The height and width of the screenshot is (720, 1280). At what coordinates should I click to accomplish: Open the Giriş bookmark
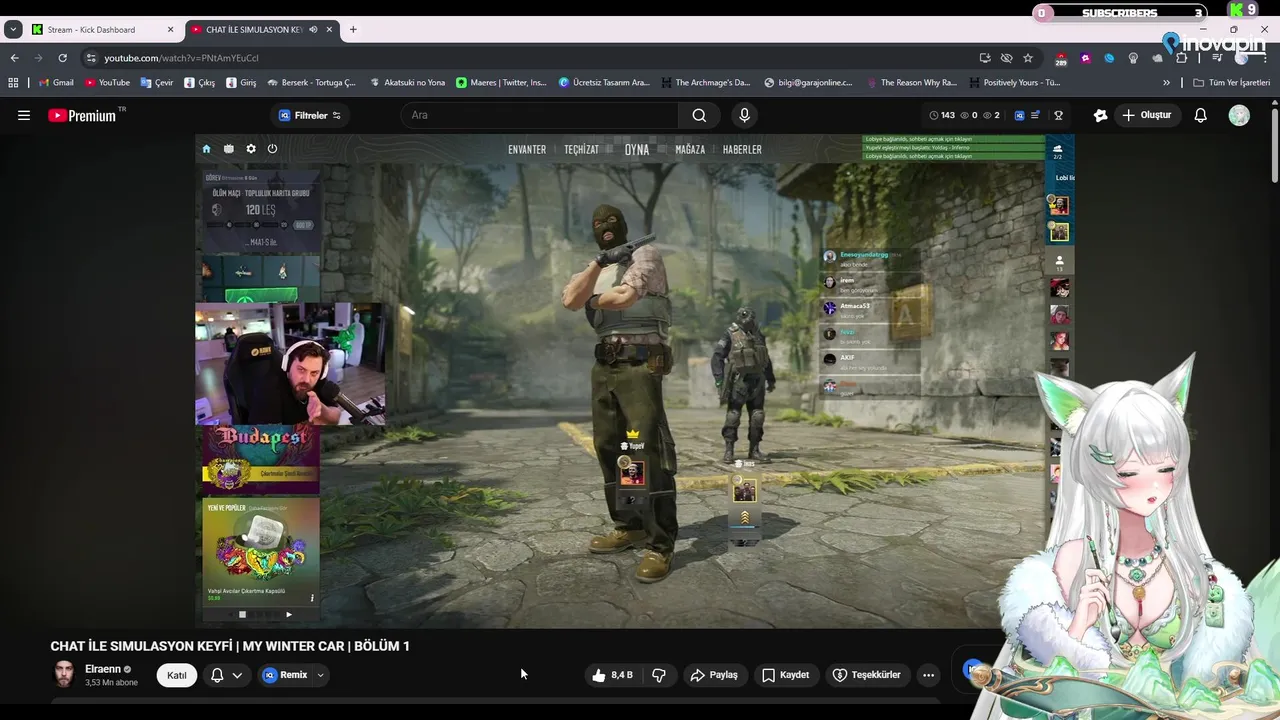click(241, 83)
